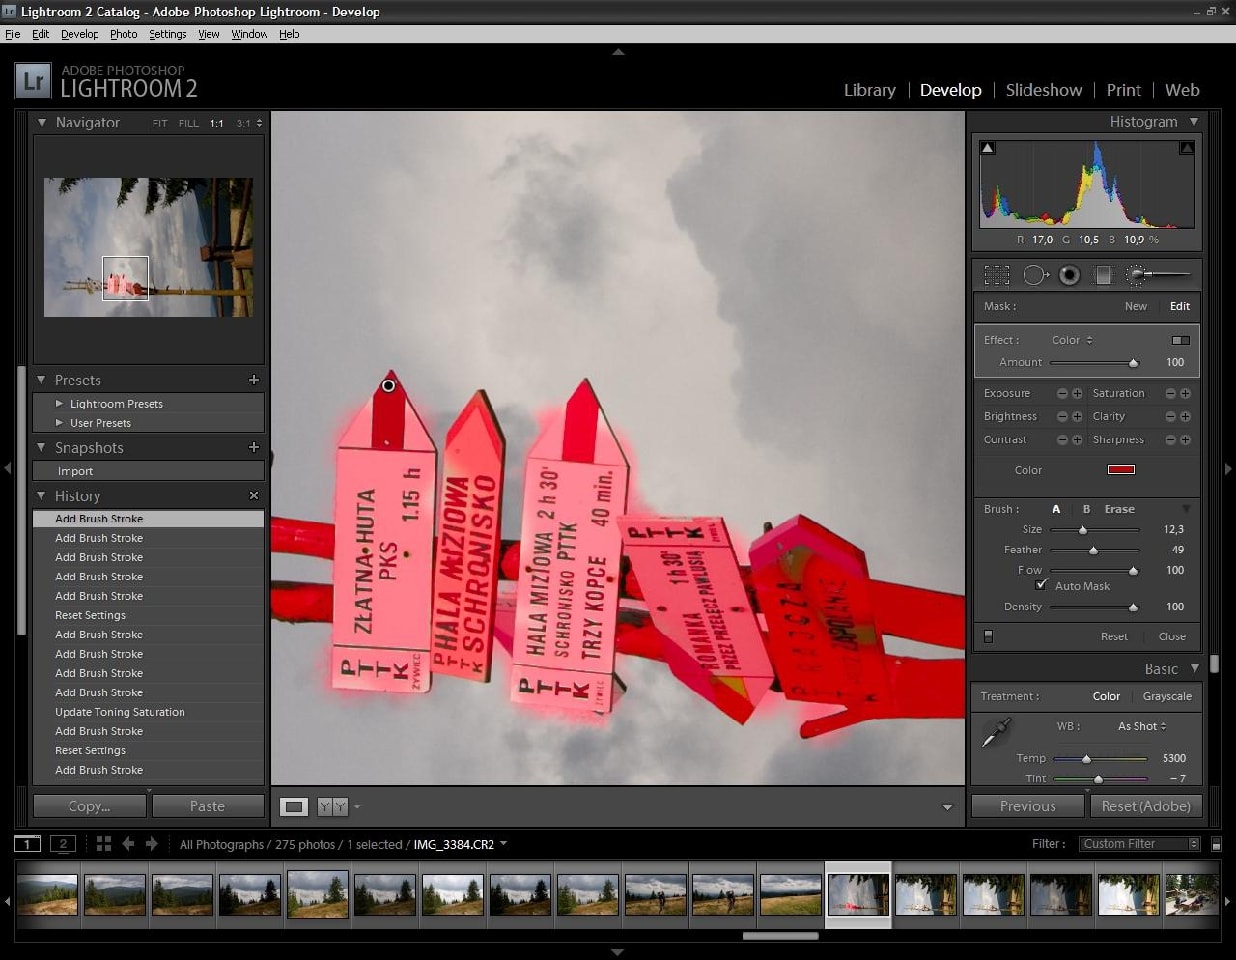Click the Previous button
Image resolution: width=1236 pixels, height=960 pixels.
coord(1027,806)
